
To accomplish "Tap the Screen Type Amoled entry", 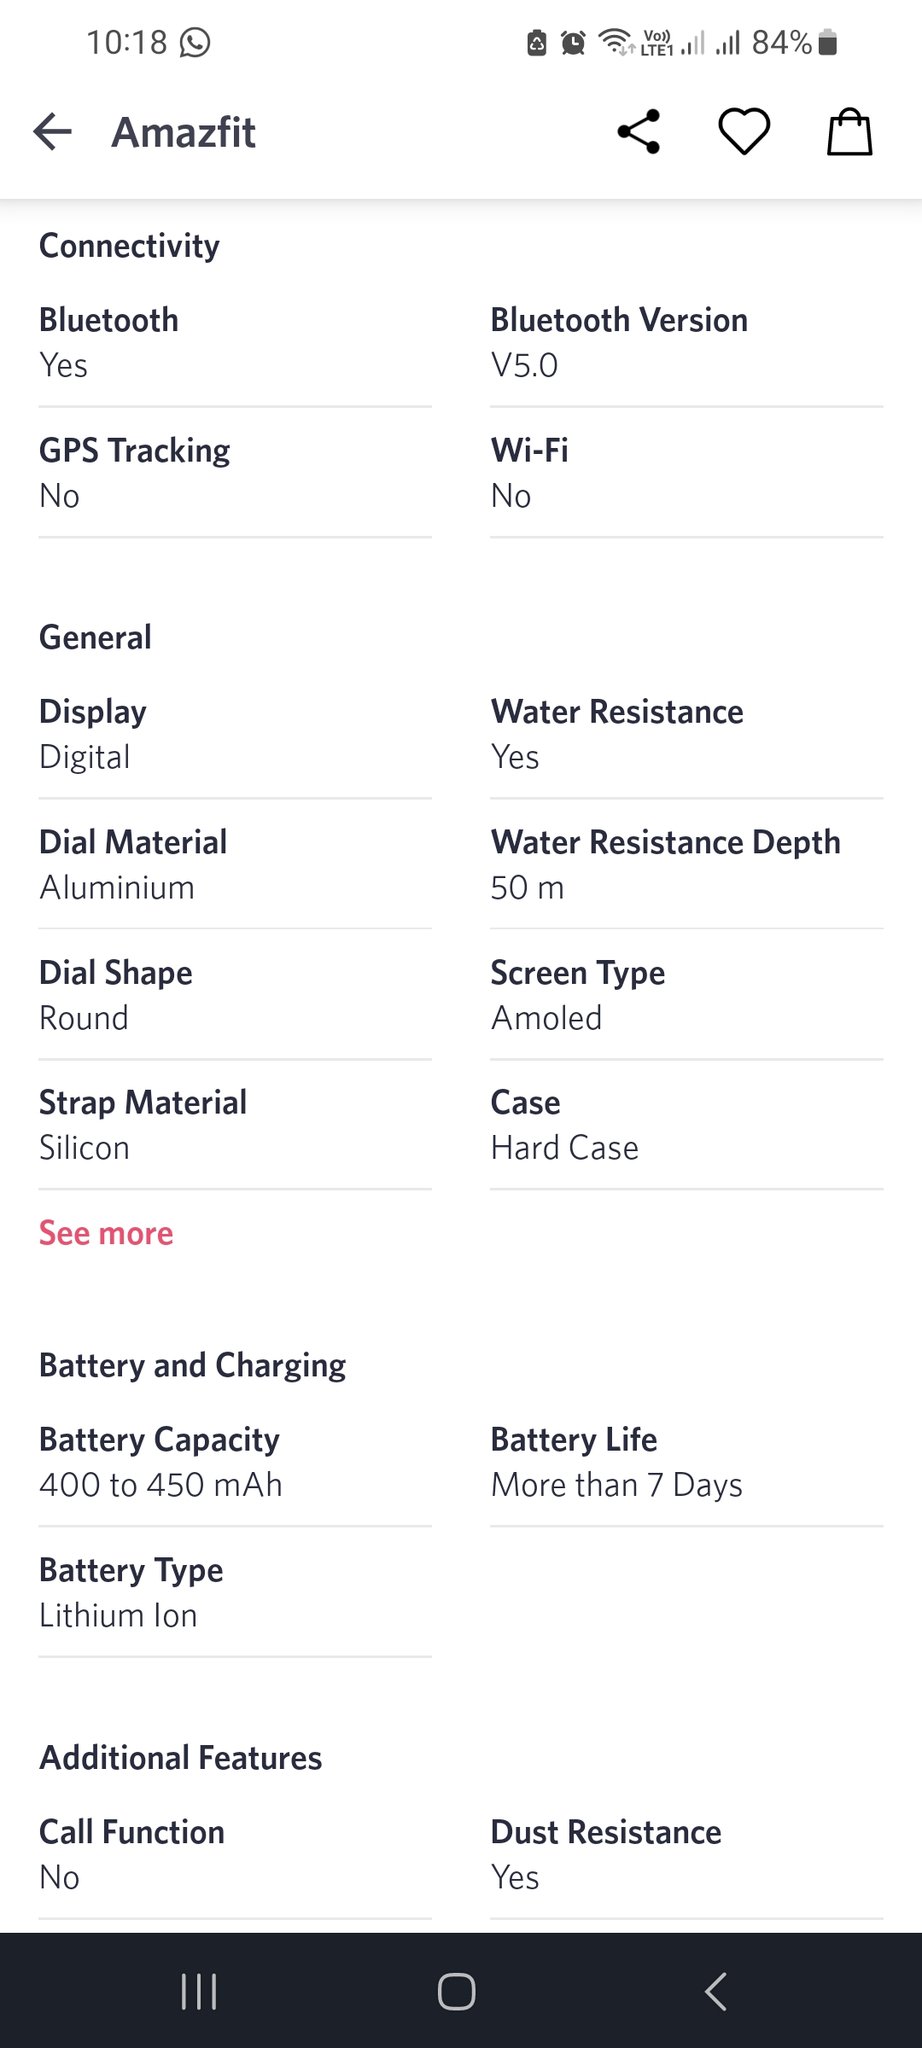I will tap(686, 995).
